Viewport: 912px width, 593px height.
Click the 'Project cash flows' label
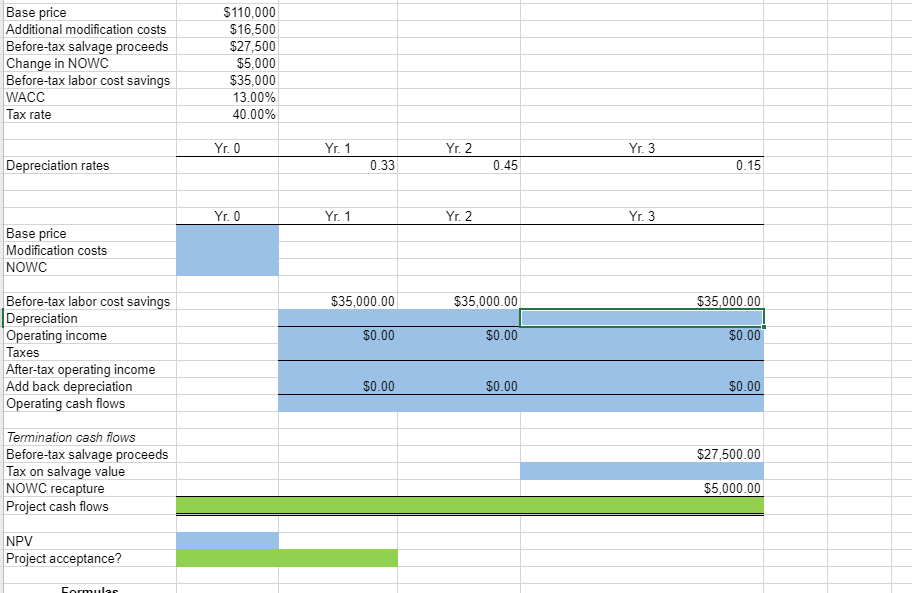coord(57,506)
